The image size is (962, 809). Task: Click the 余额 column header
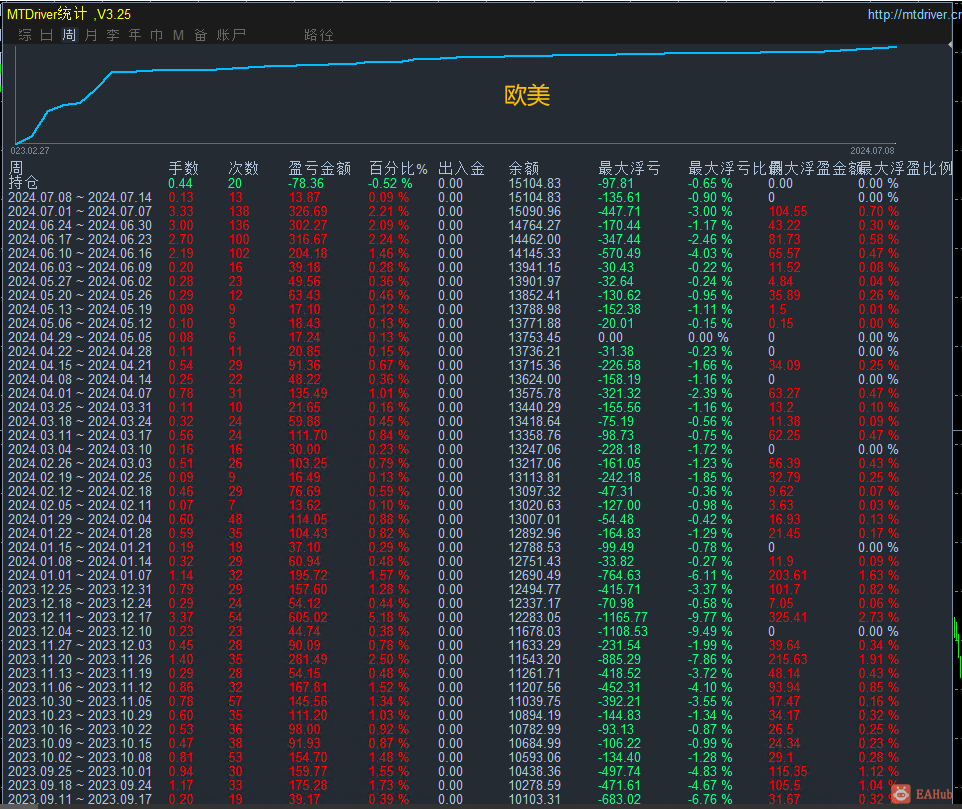pos(523,168)
